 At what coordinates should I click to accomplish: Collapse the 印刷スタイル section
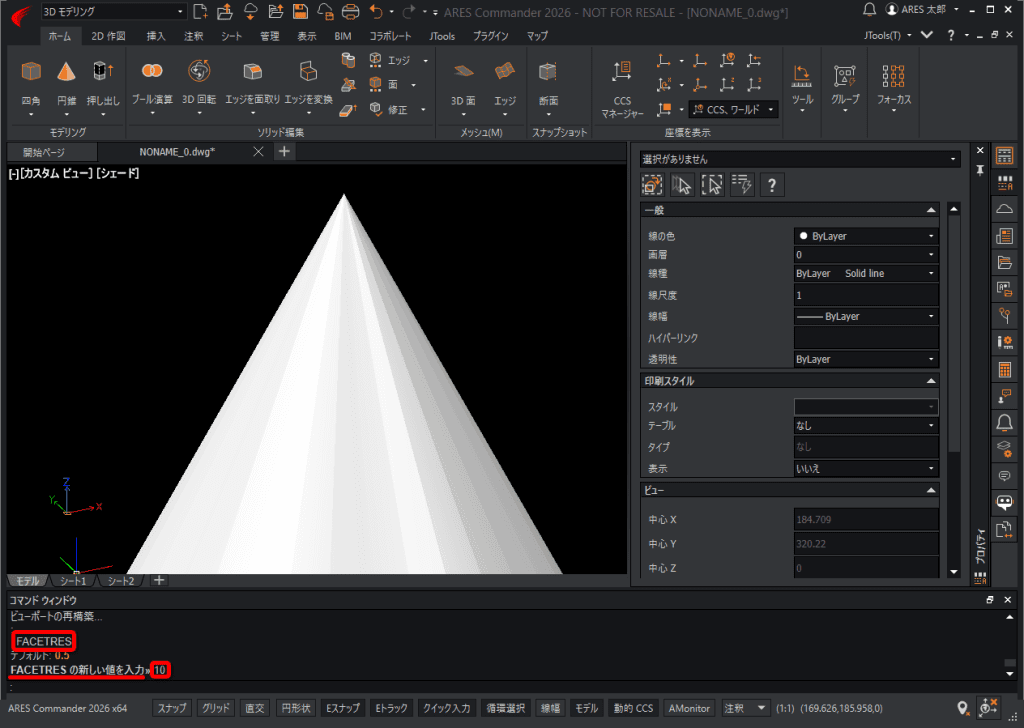click(931, 381)
